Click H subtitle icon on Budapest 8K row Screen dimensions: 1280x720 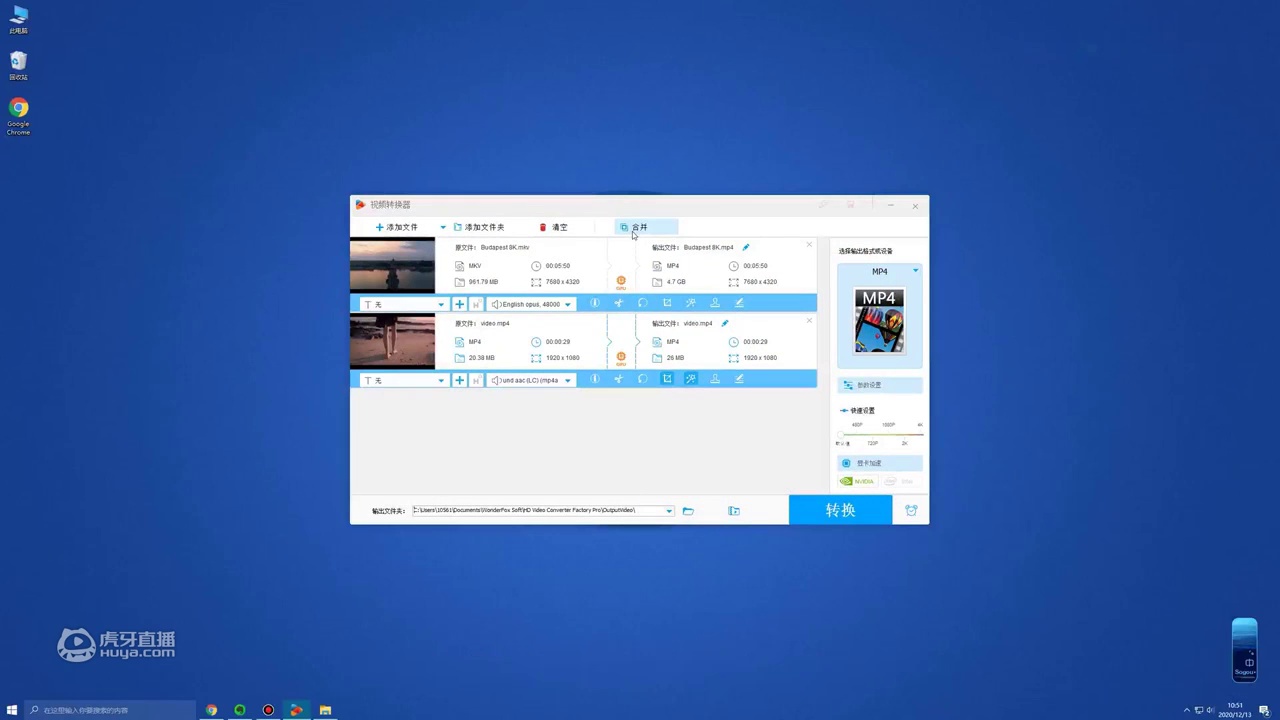(x=476, y=304)
